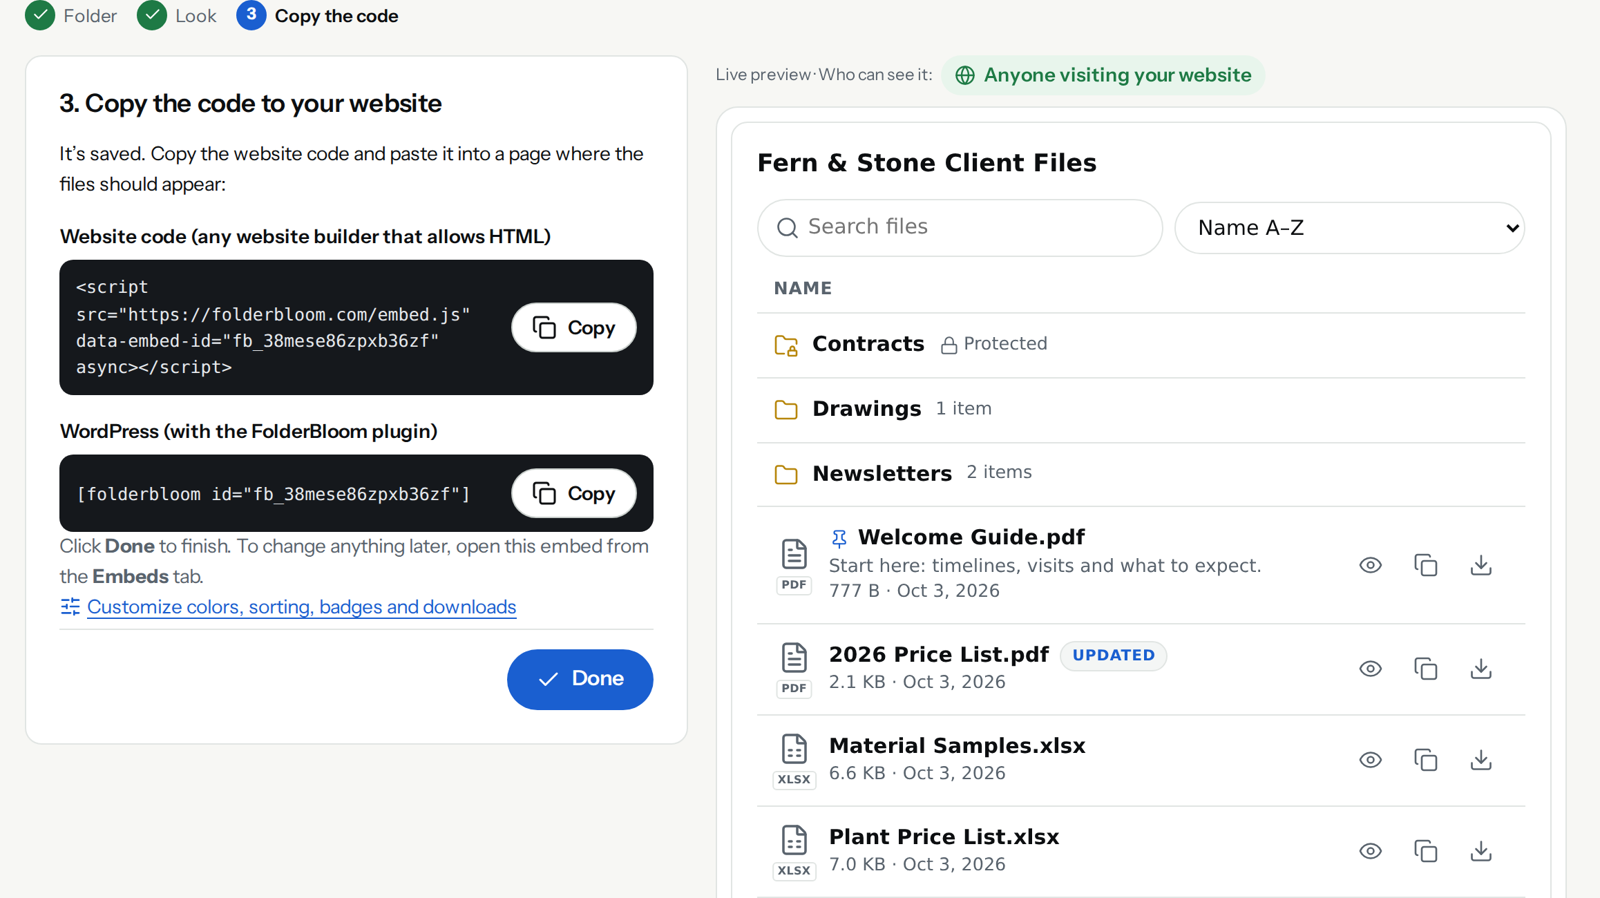This screenshot has height=898, width=1600.
Task: Click the XLSX file icon of Material Samples.xlsx
Action: (794, 760)
